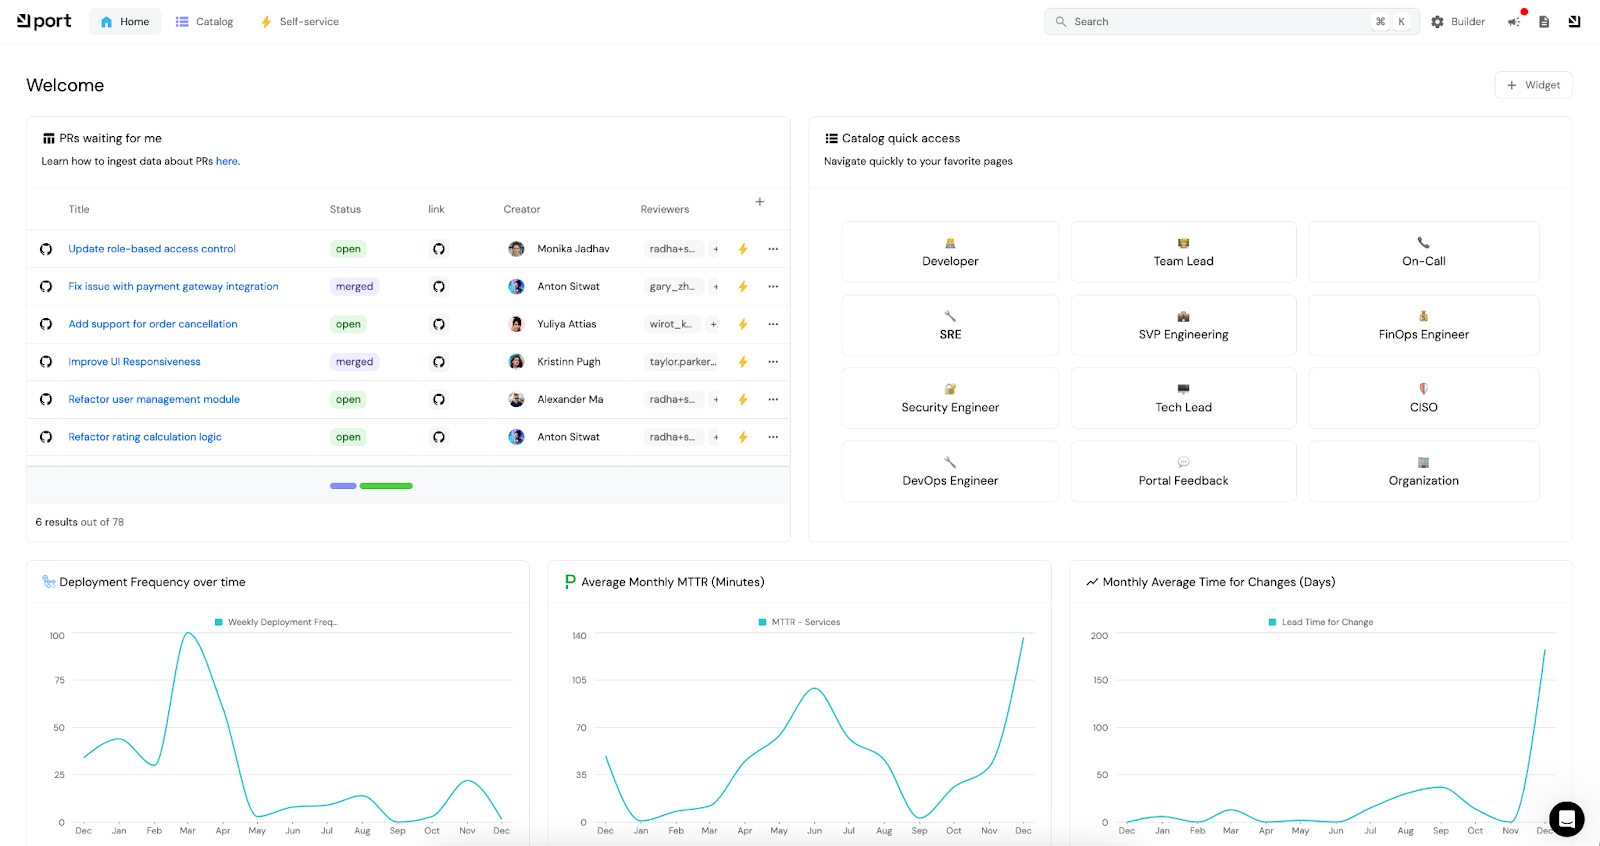Toggle Weekly Deployment Freq legend series
The width and height of the screenshot is (1600, 846).
click(x=276, y=622)
